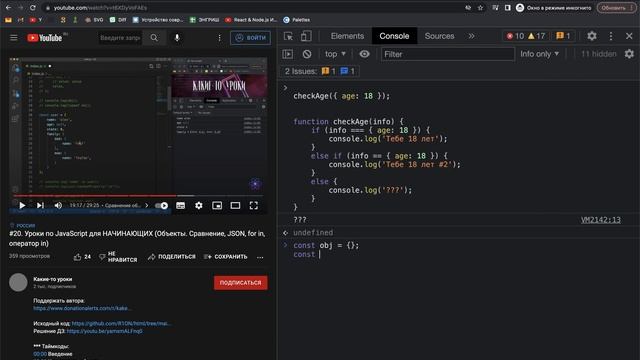Mute the video volume speaker icon
The height and width of the screenshot is (360, 640).
click(58, 205)
